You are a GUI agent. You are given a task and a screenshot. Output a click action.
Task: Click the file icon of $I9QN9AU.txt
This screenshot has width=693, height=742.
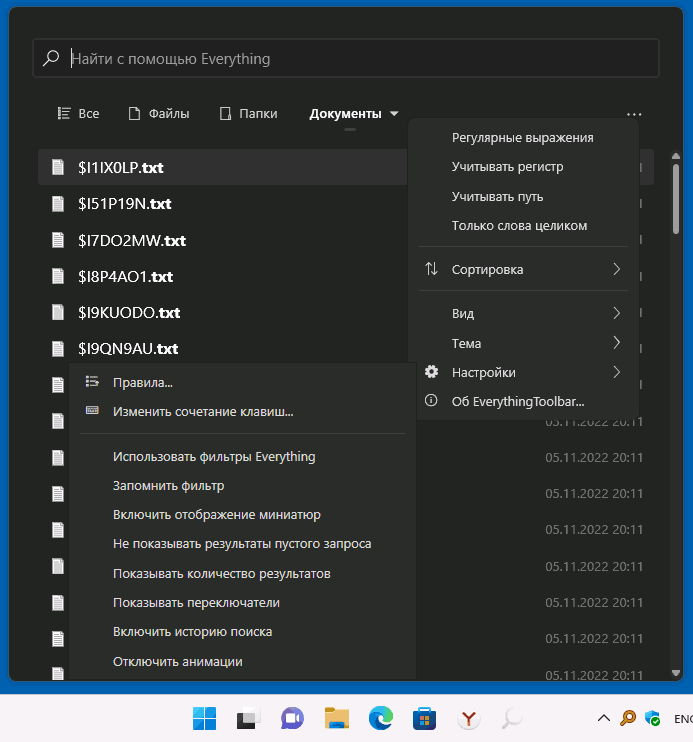58,348
